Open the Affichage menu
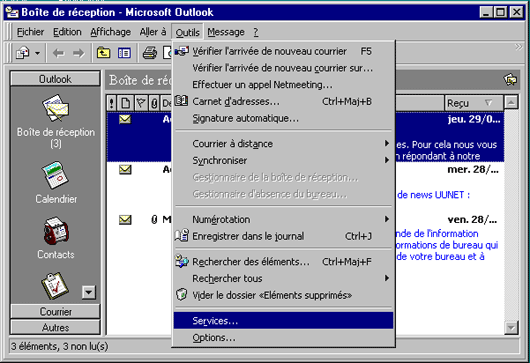Viewport: 530px width, 363px height. 110,32
